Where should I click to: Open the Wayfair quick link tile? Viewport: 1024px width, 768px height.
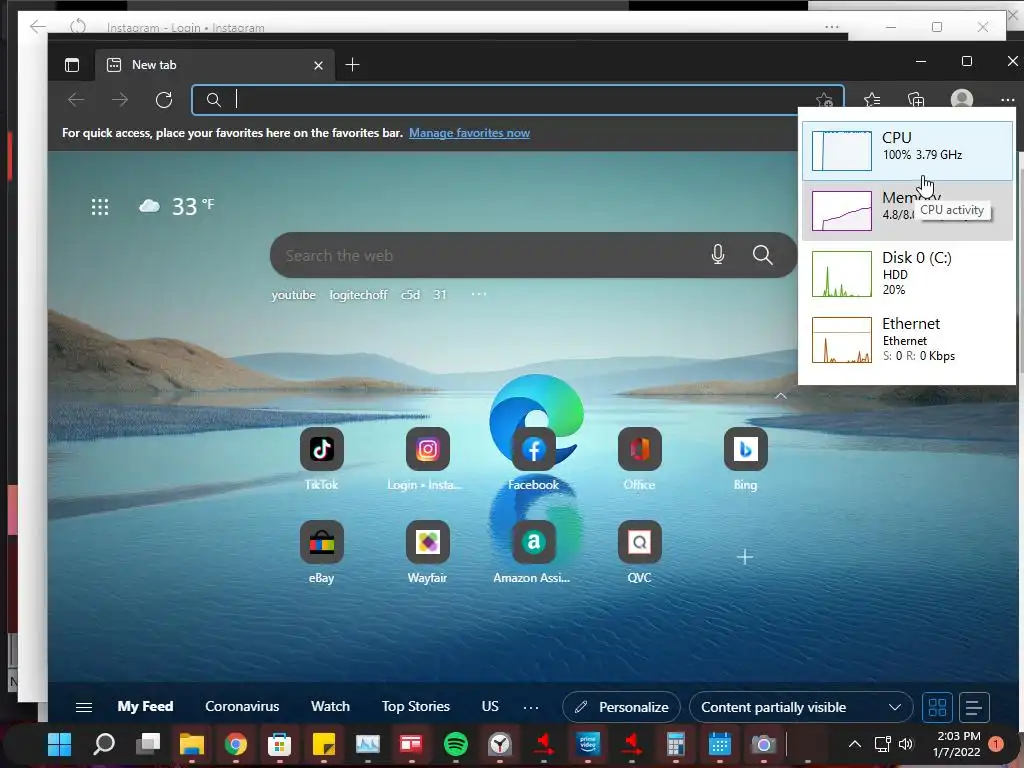point(427,542)
